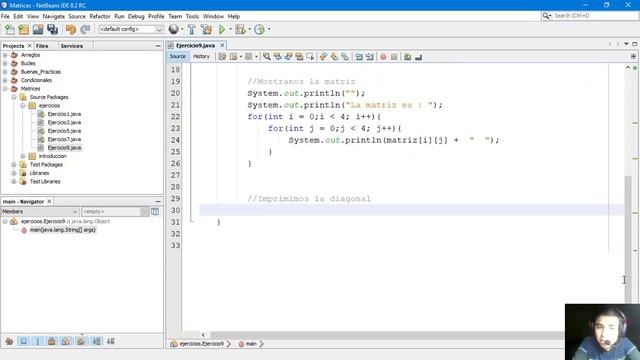The image size is (640, 360).
Task: Click the Find Previous Occurrence icon
Action: pyautogui.click(x=278, y=57)
